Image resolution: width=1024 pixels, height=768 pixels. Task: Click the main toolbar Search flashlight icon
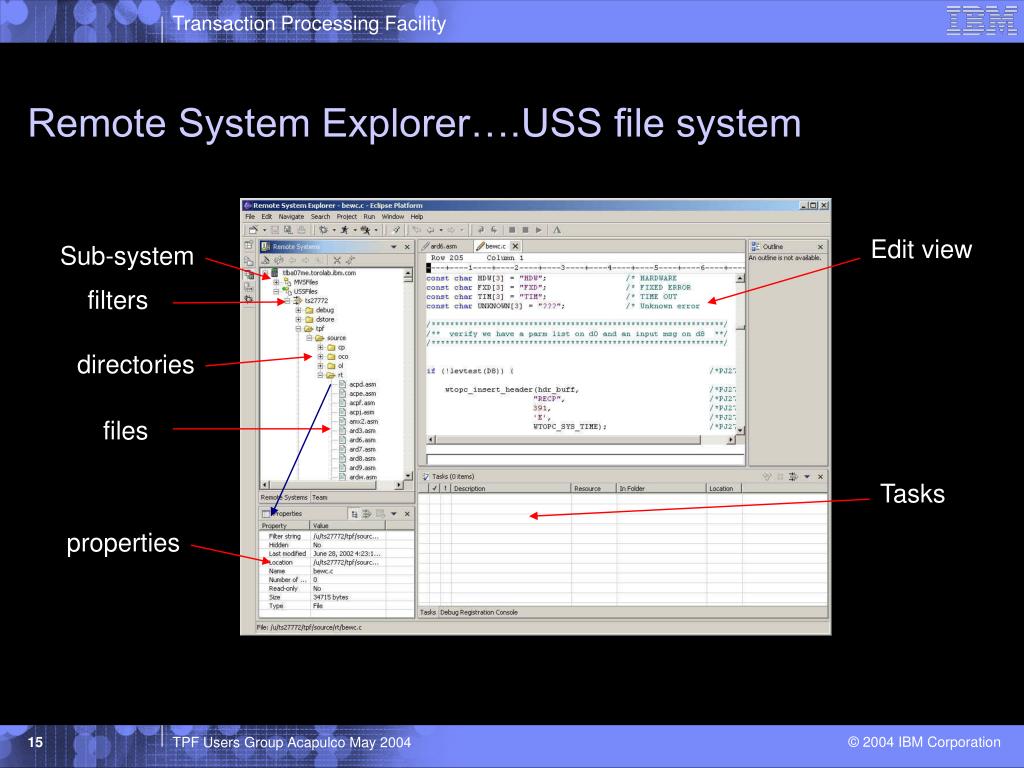tap(396, 230)
